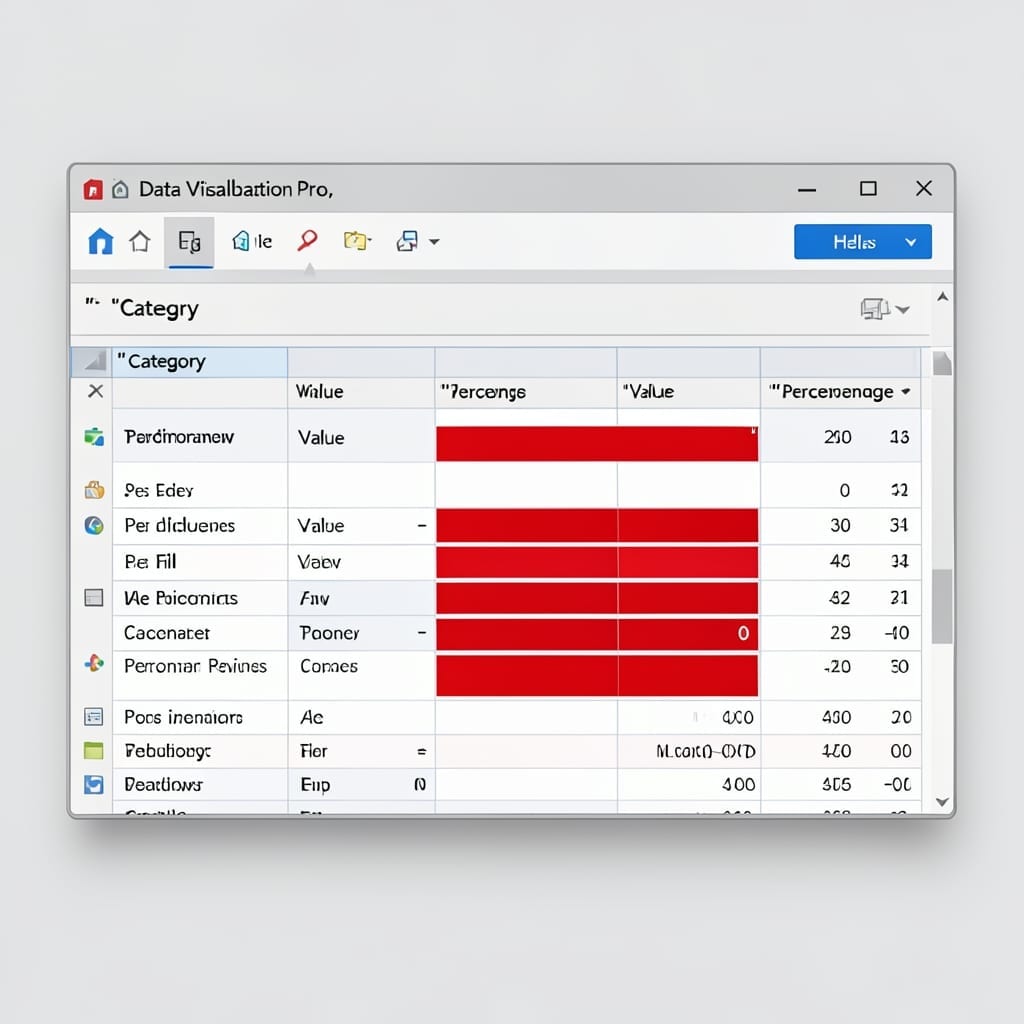1024x1024 pixels.
Task: Click the green icon beside Perdinoranew row
Action: tap(94, 437)
